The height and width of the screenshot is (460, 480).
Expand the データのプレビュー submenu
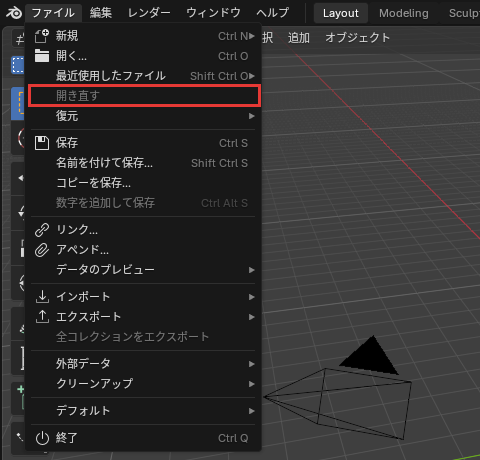pyautogui.click(x=143, y=270)
